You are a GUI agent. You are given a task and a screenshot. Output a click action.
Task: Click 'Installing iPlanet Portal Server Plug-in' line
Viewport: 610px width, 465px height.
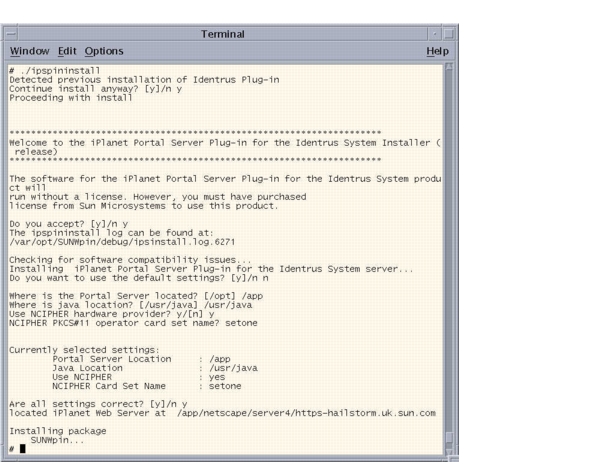click(211, 269)
